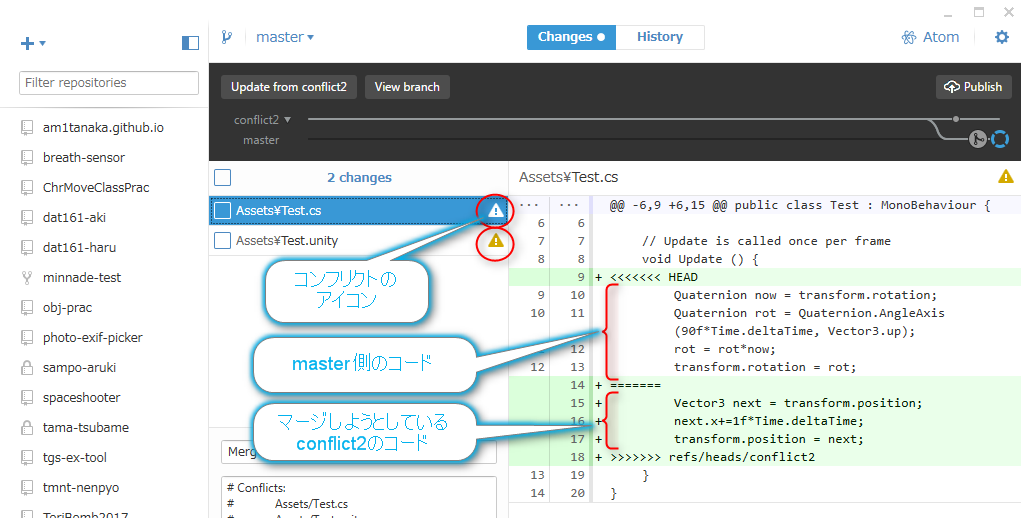Toggle the select-all changes checkbox
The image size is (1021, 518).
pyautogui.click(x=223, y=177)
